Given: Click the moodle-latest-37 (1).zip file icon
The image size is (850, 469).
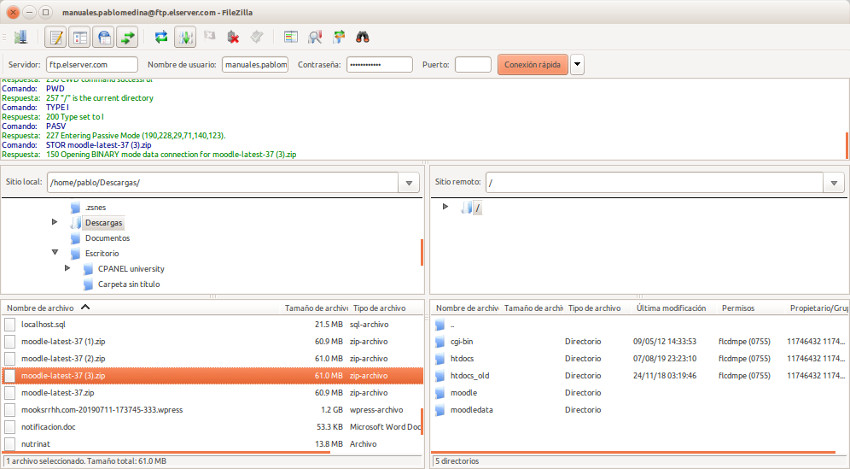Looking at the screenshot, I should (x=10, y=342).
